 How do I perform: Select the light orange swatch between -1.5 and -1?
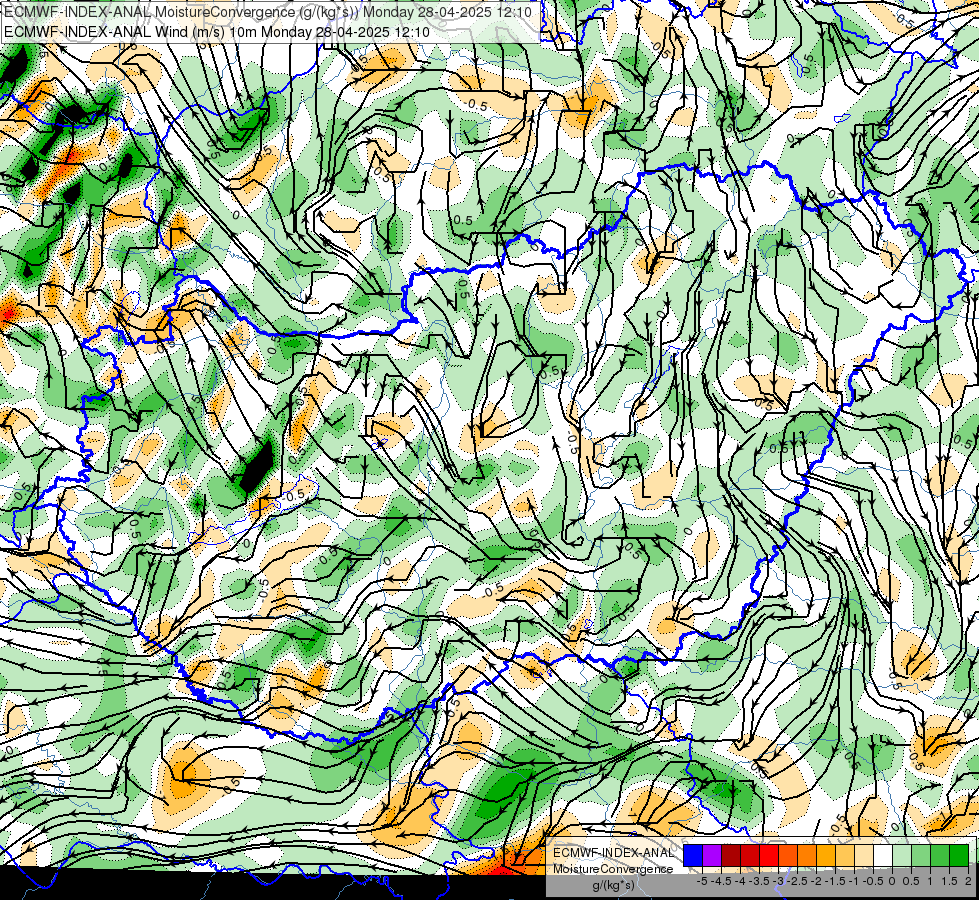pos(845,856)
